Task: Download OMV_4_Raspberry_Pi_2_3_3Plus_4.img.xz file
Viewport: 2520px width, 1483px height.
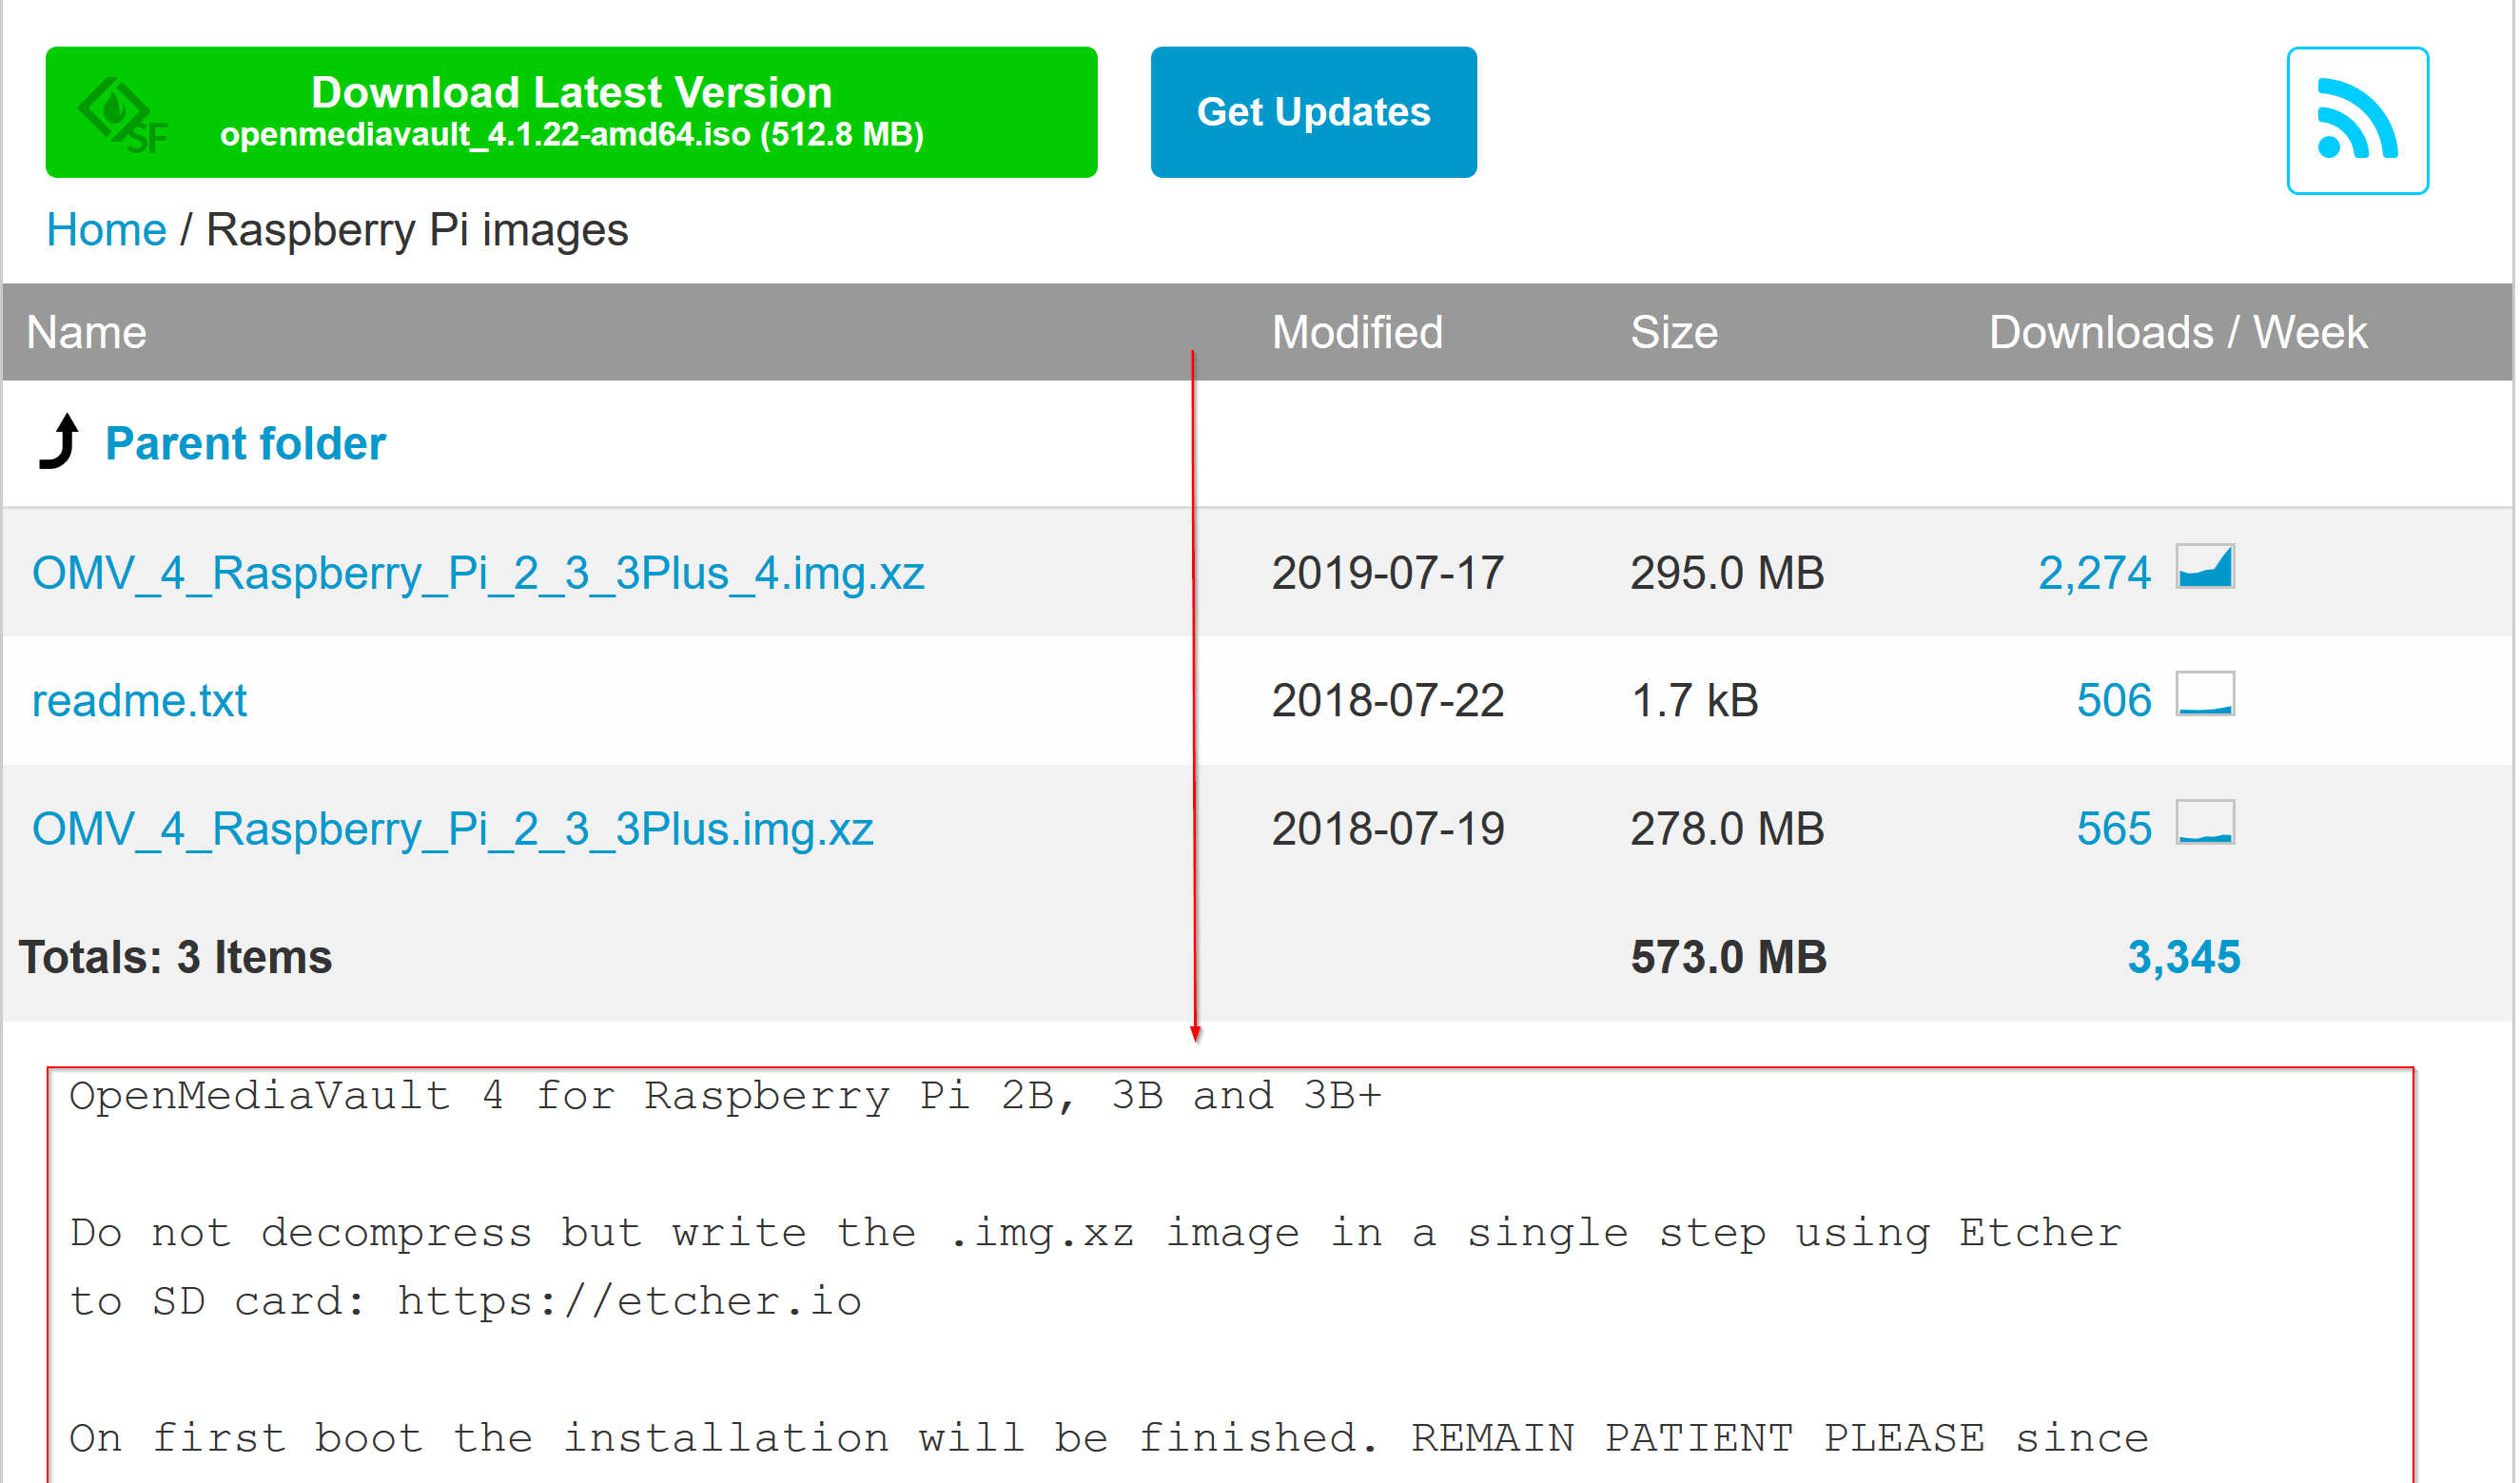Action: click(x=478, y=574)
